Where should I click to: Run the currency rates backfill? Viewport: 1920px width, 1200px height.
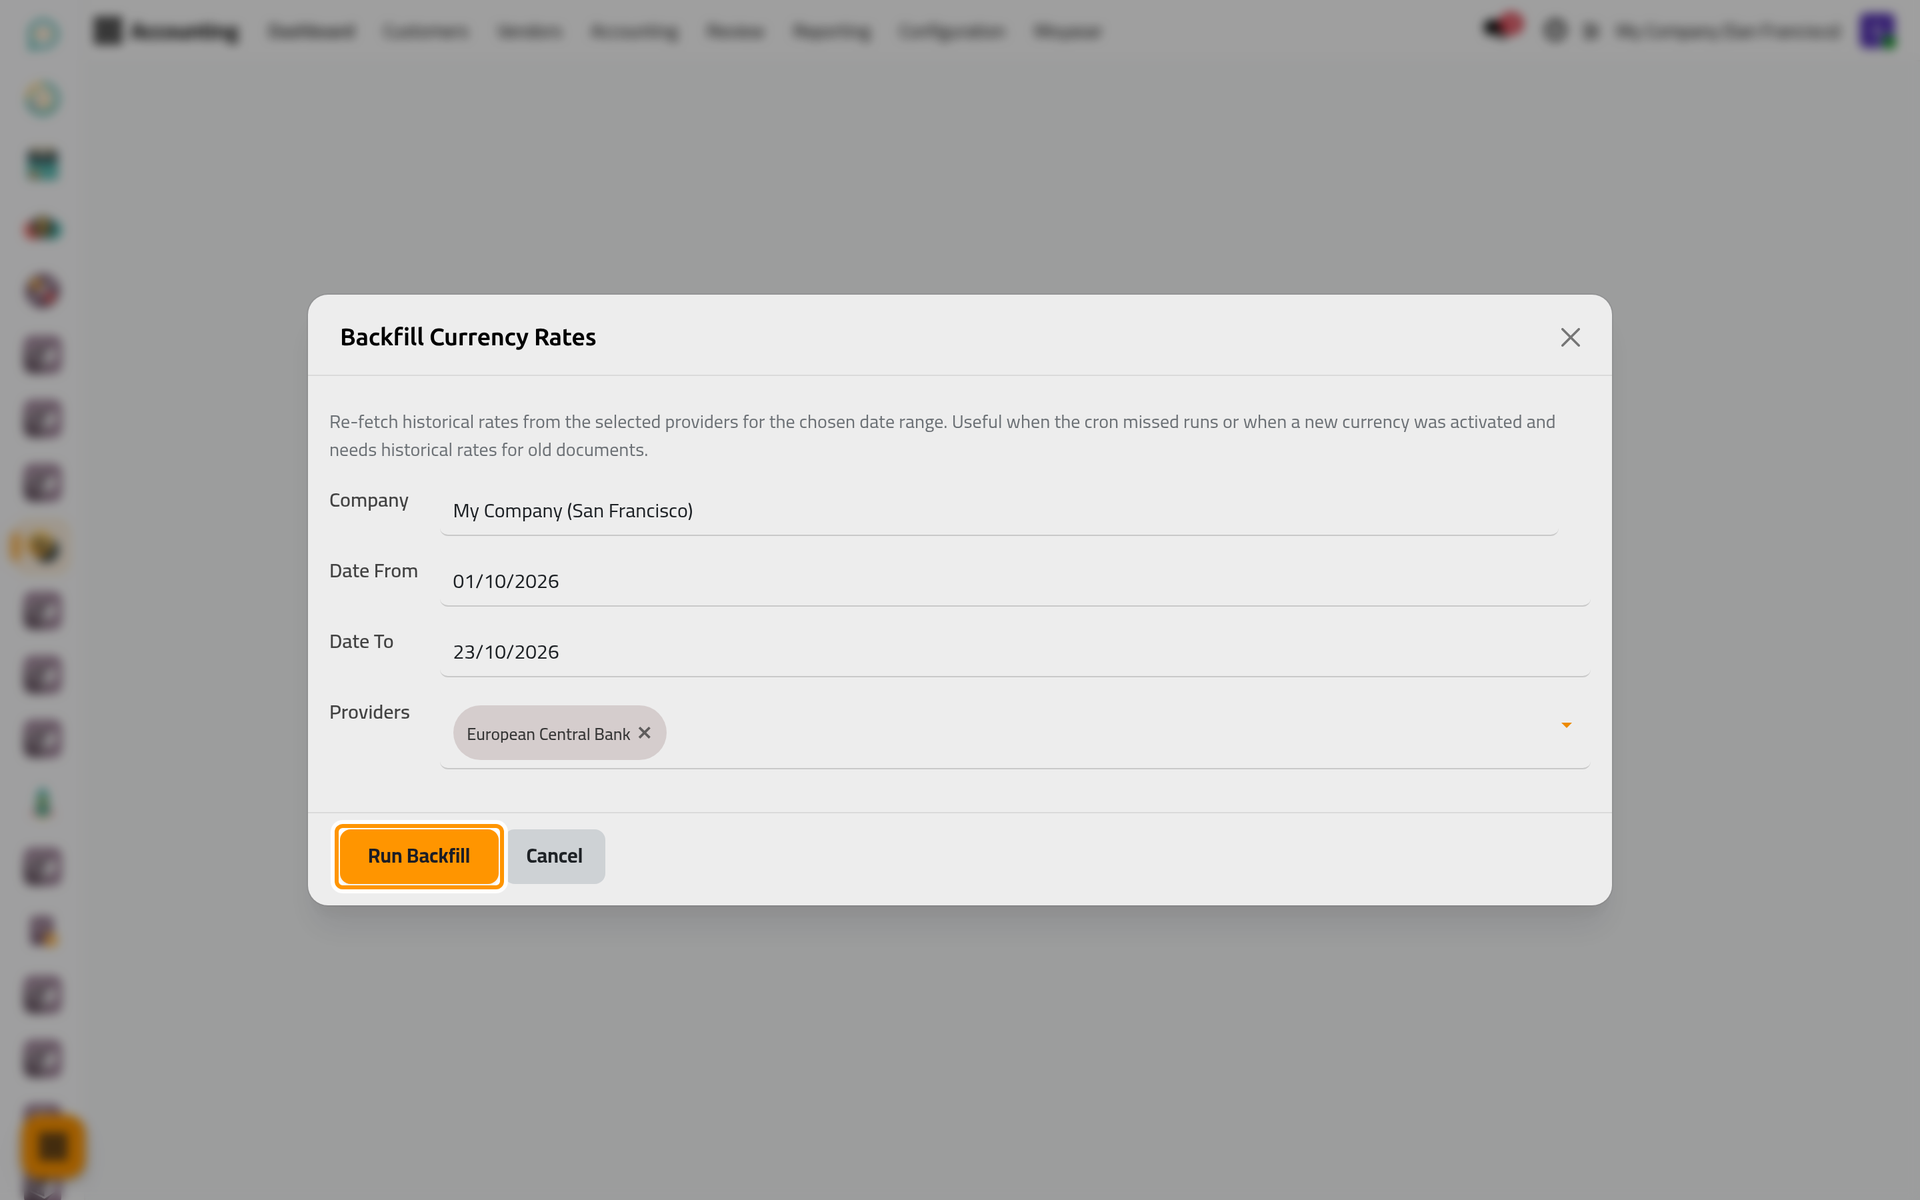418,856
